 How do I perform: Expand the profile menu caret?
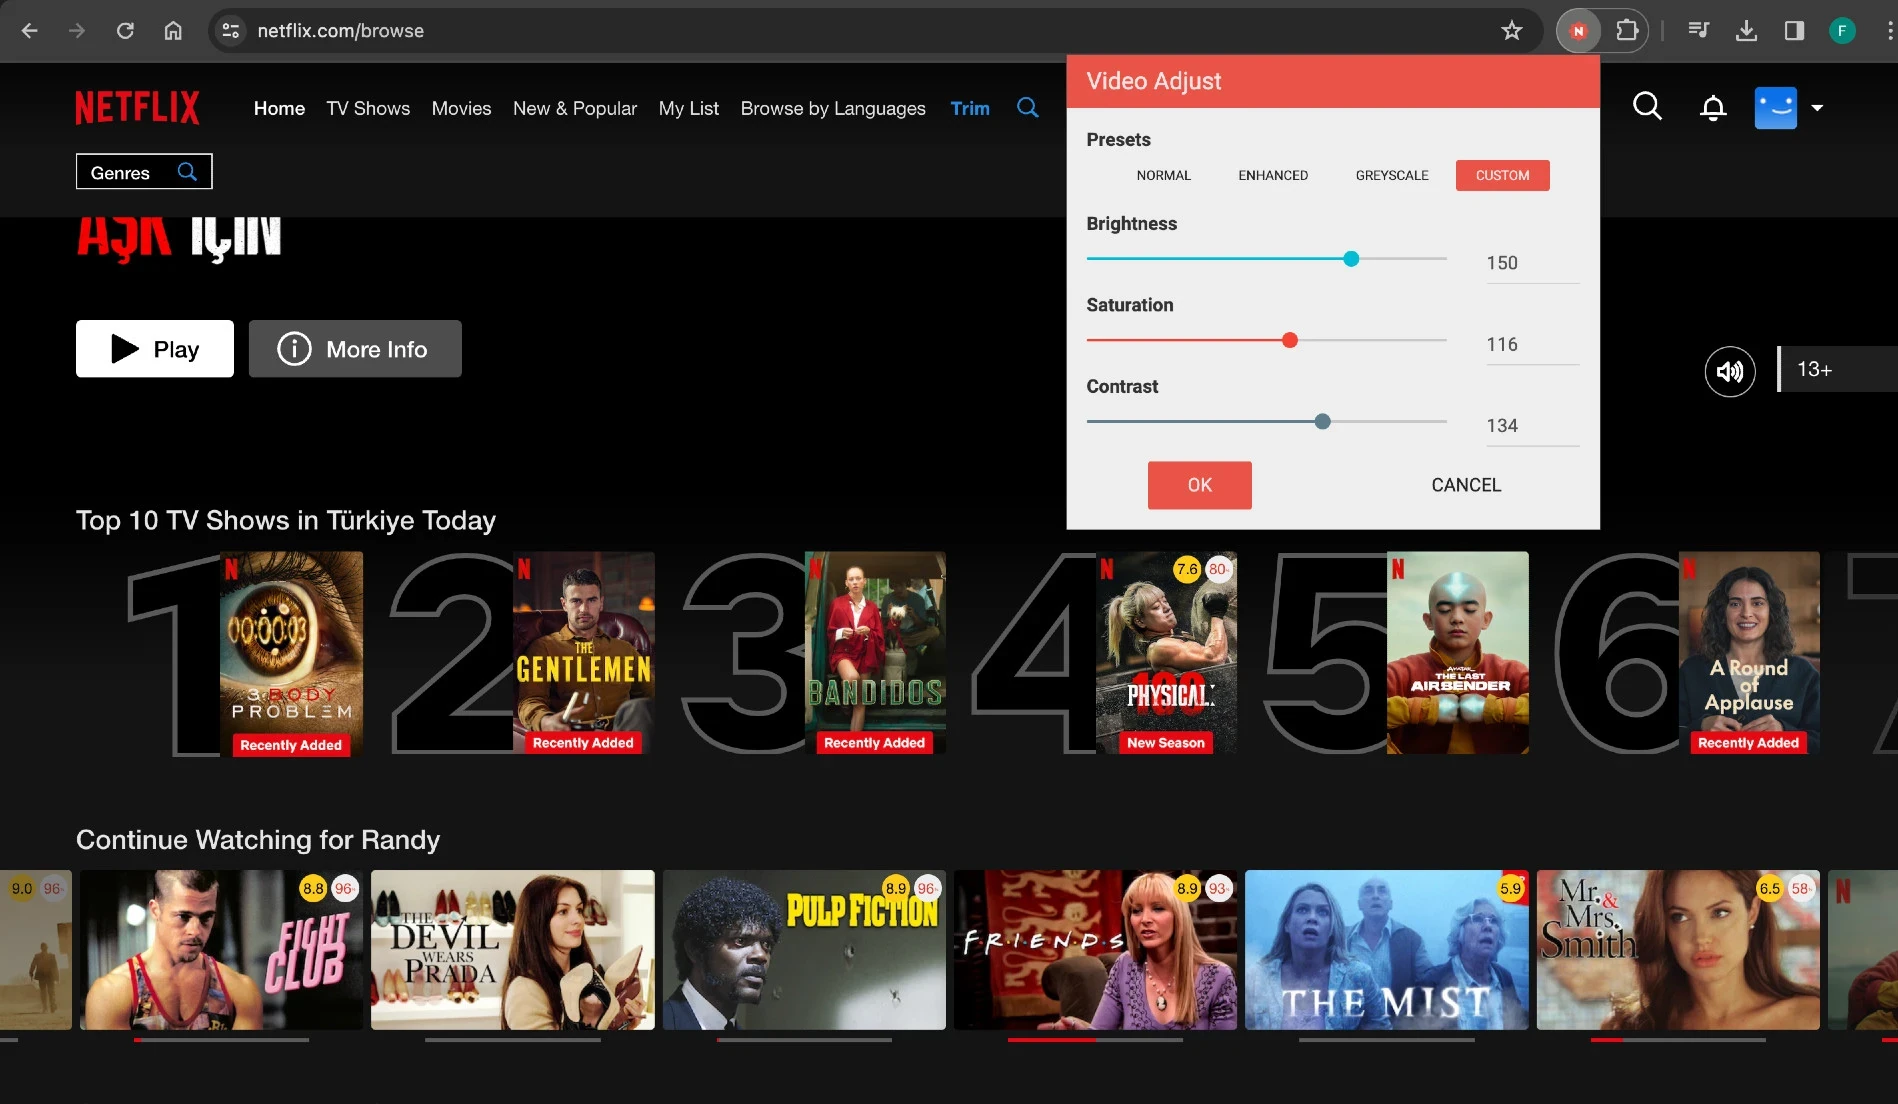point(1817,108)
